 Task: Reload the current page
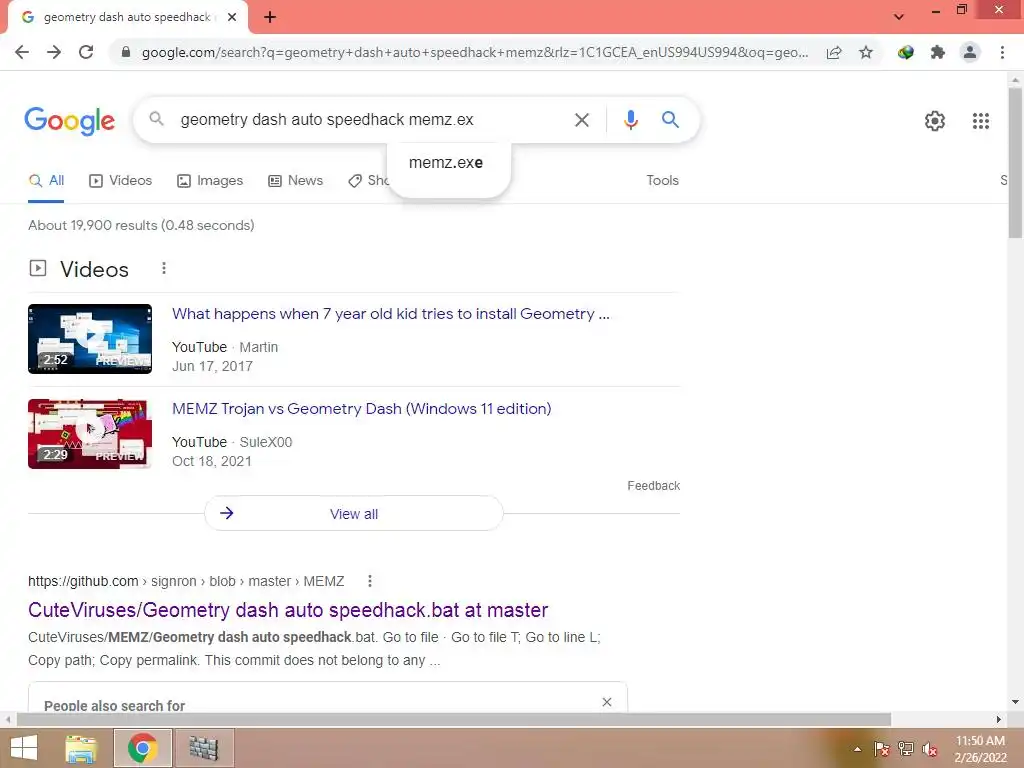click(x=86, y=52)
